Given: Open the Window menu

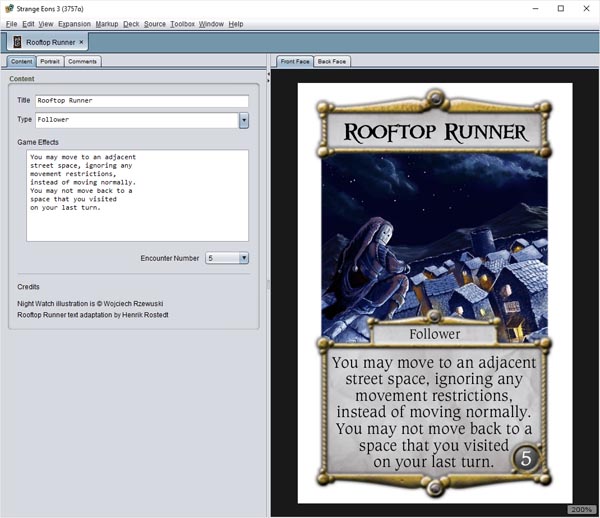Looking at the screenshot, I should (211, 24).
